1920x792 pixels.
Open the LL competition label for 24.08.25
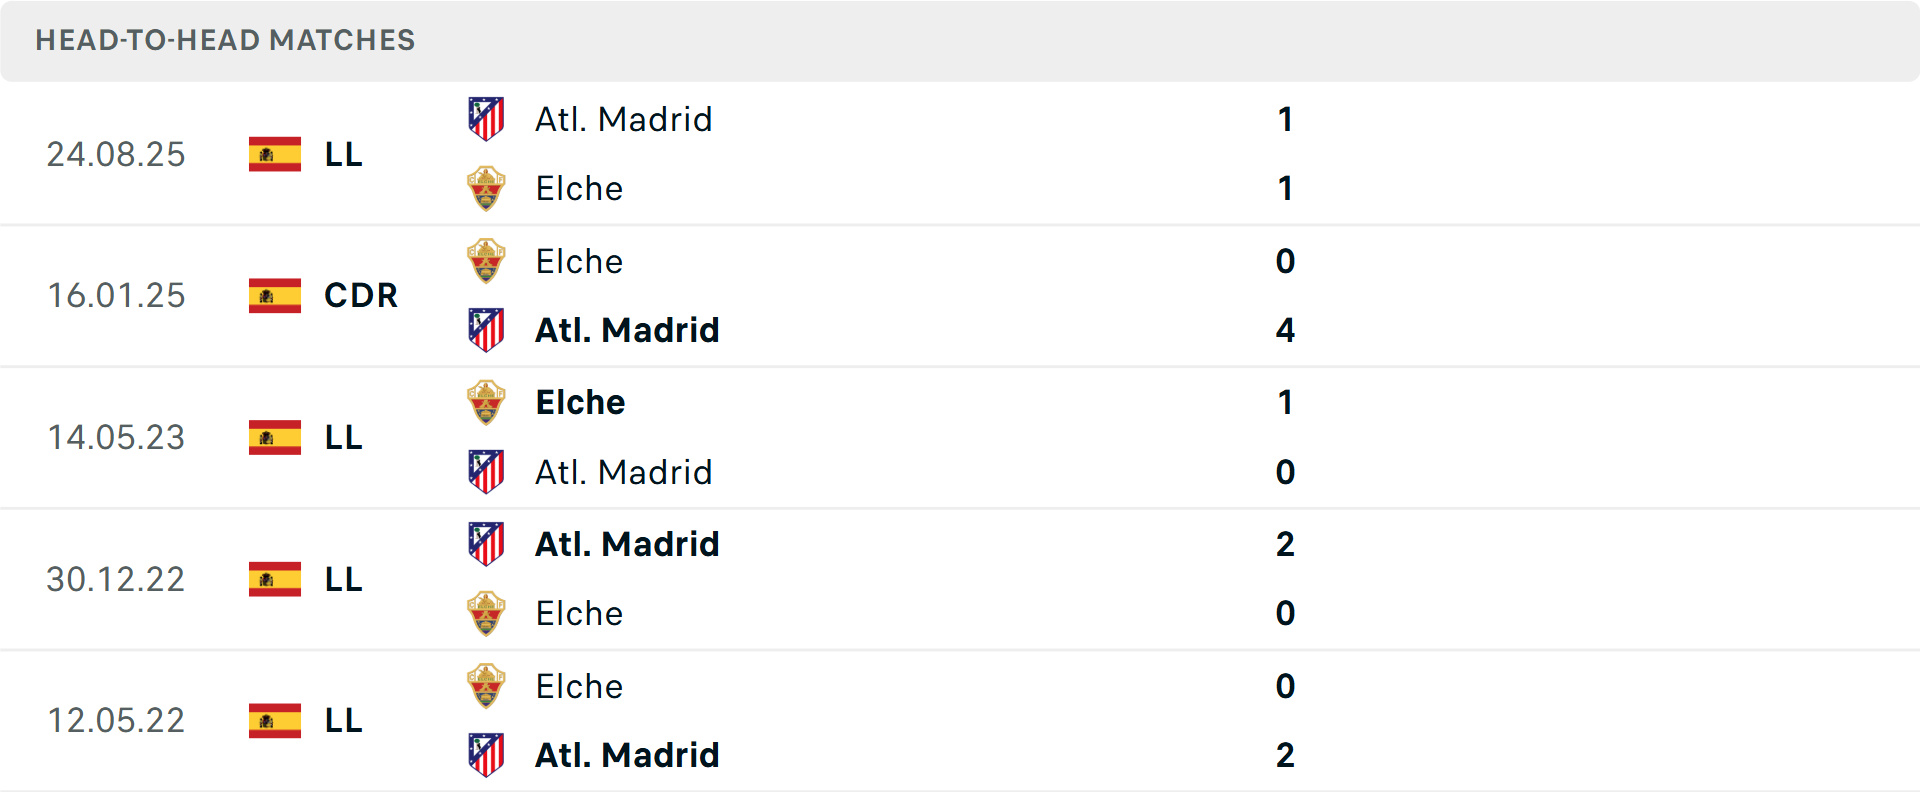point(341,154)
